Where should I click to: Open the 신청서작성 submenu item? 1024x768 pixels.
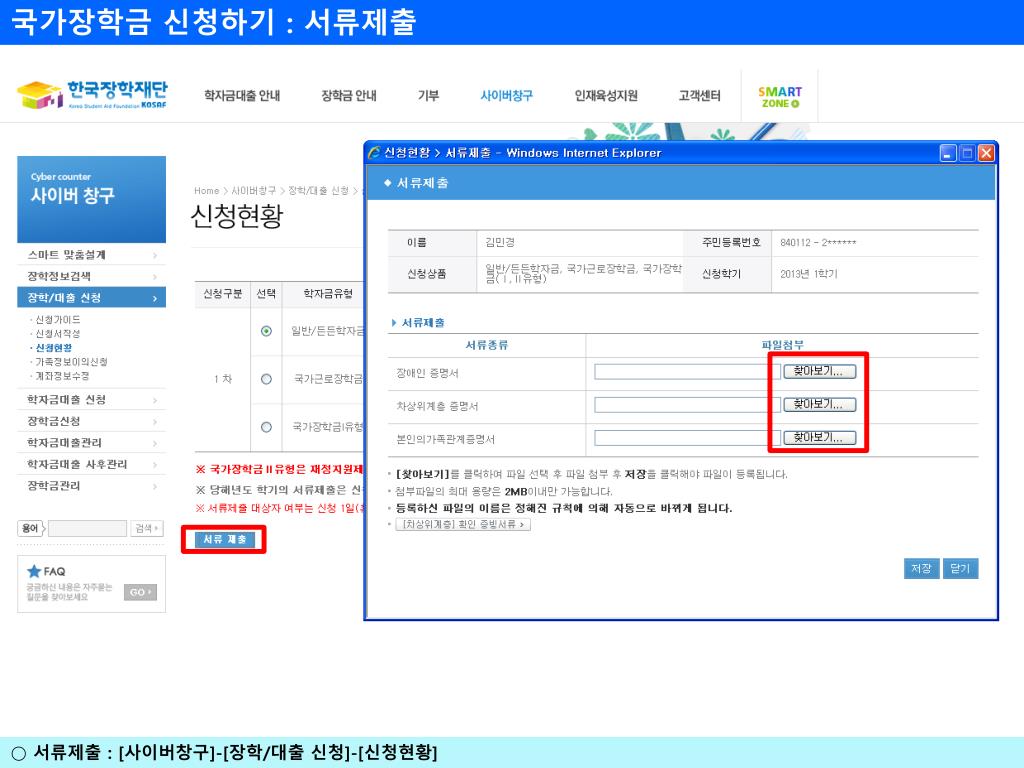pyautogui.click(x=57, y=334)
